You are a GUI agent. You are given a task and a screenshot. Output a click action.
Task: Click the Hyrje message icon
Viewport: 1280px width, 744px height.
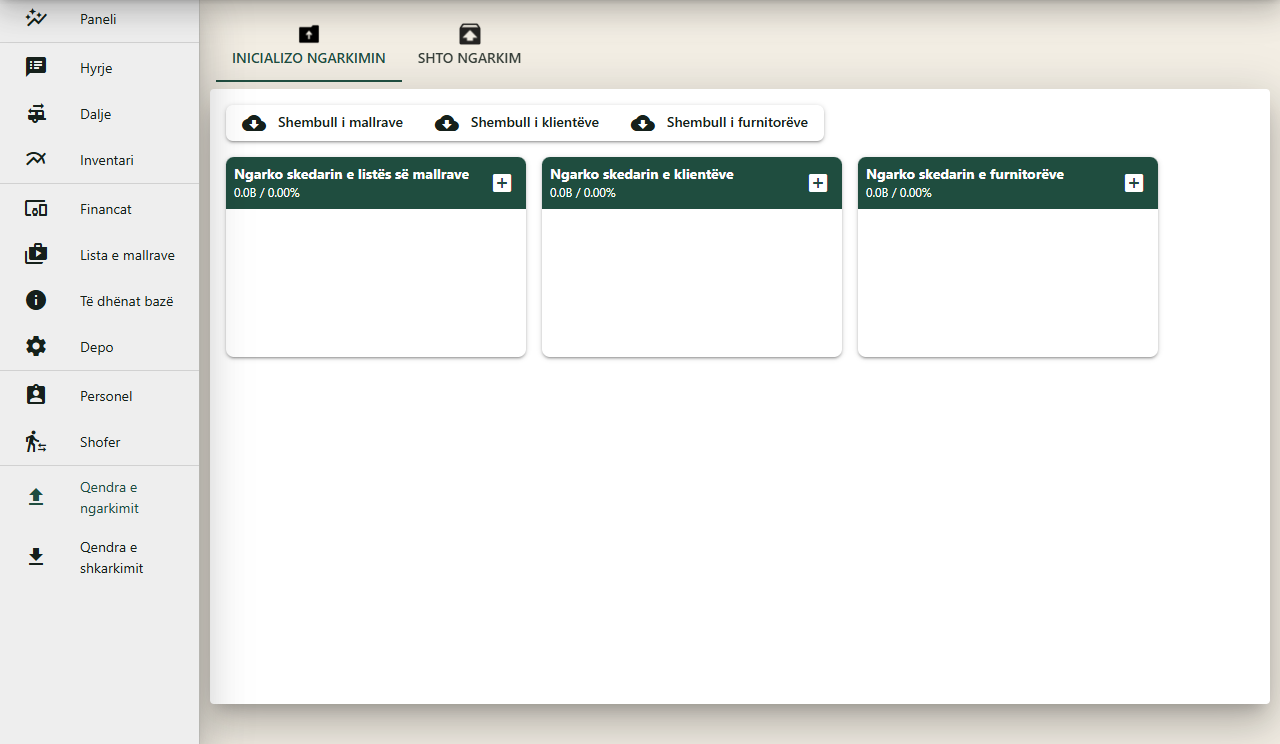pyautogui.click(x=36, y=67)
